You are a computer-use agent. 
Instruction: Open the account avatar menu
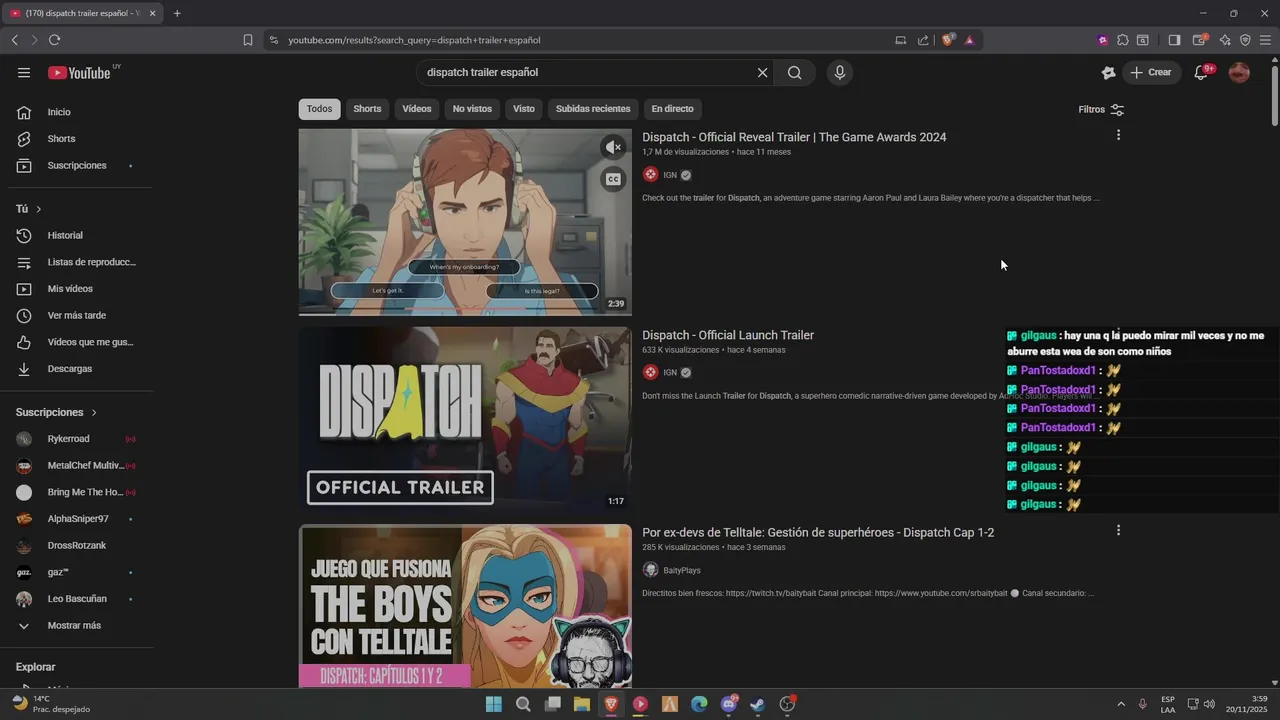tap(1239, 72)
